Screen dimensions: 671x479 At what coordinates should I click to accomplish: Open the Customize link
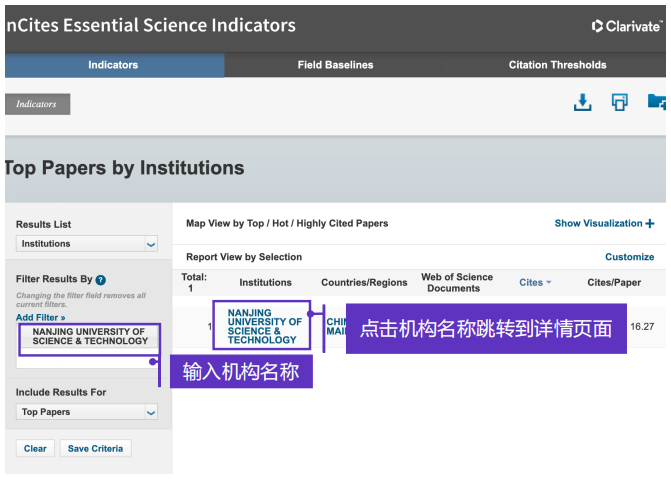click(629, 257)
